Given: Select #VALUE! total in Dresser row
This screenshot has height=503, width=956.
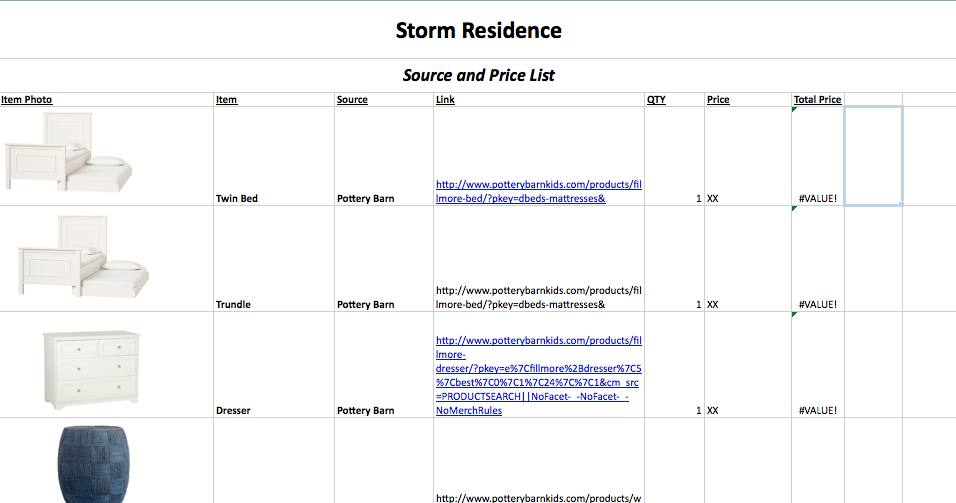Looking at the screenshot, I should click(818, 365).
